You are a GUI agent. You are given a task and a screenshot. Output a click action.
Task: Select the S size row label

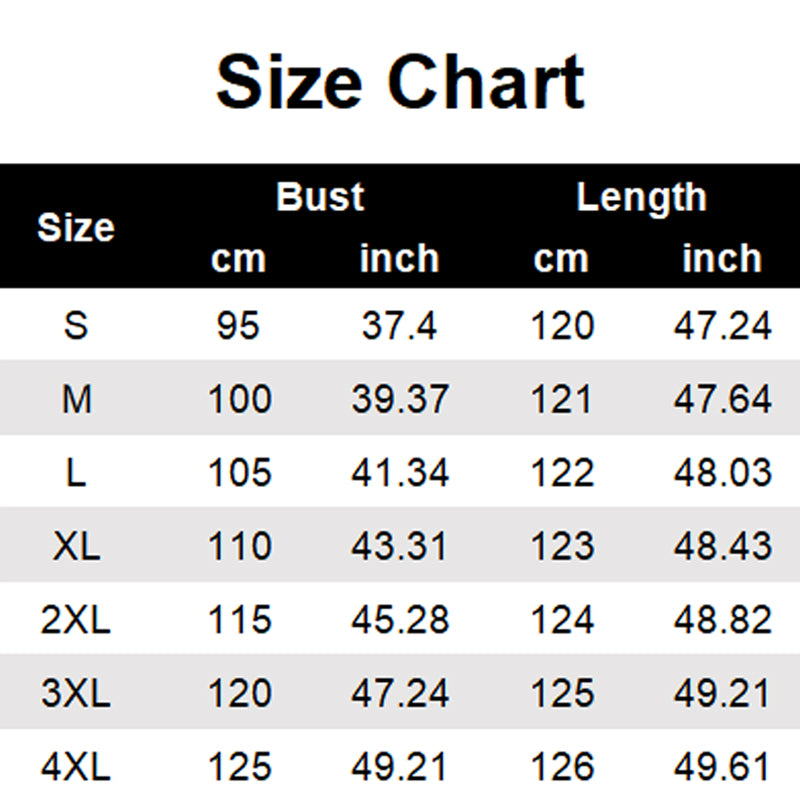pyautogui.click(x=76, y=326)
